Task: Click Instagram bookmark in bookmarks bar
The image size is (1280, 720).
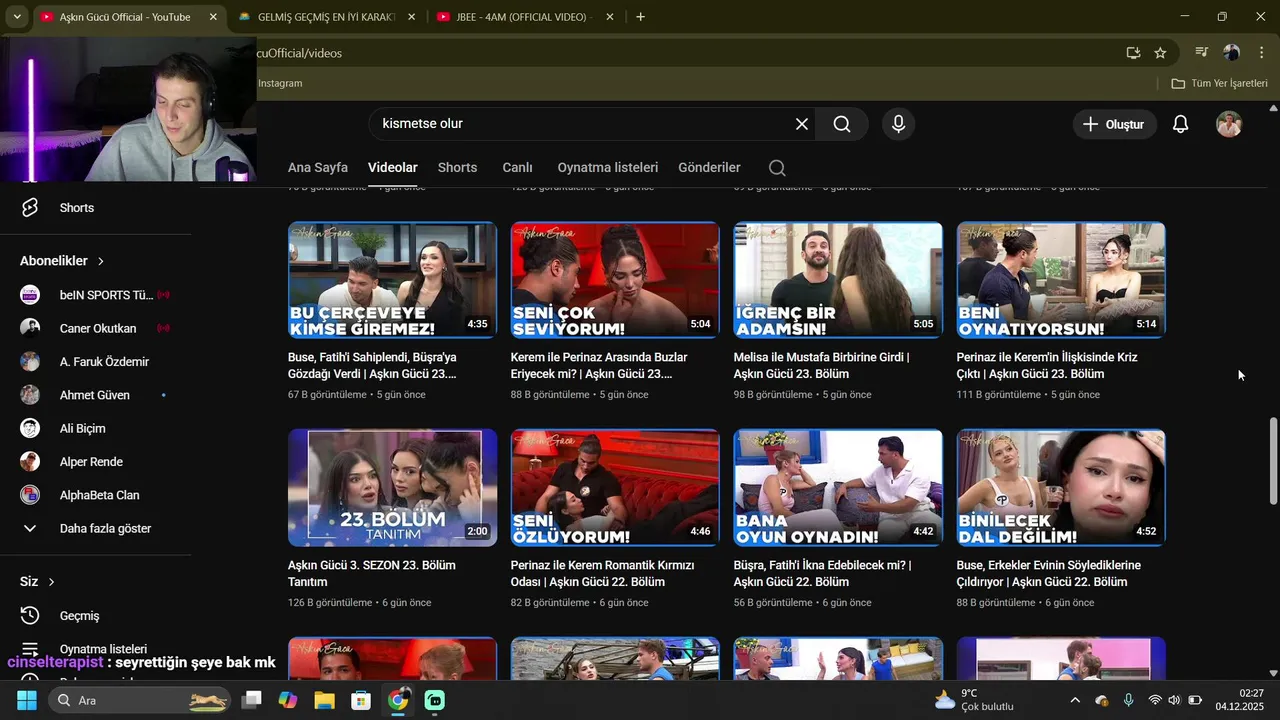Action: pyautogui.click(x=280, y=83)
